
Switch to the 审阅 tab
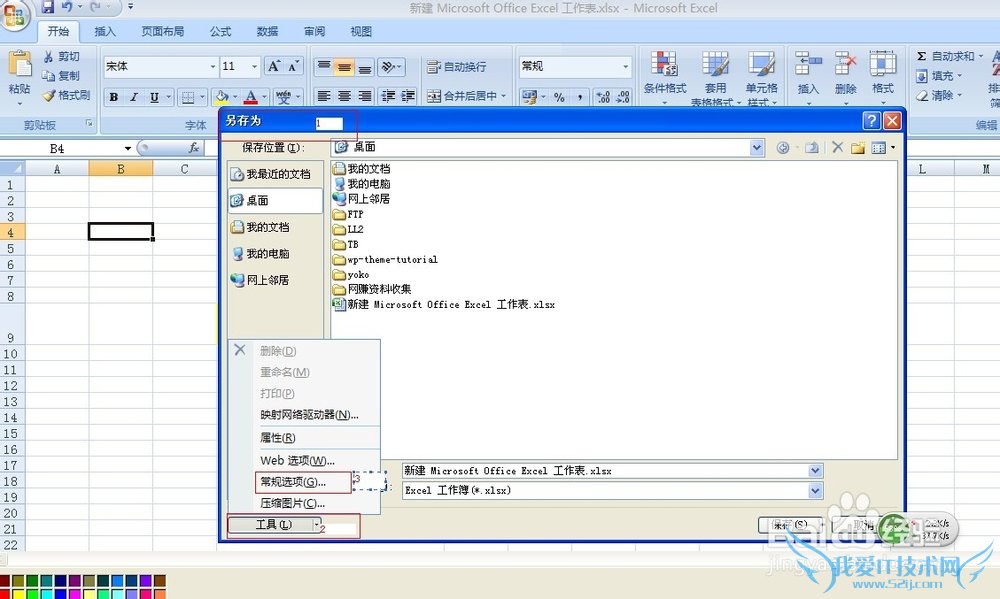[x=314, y=31]
